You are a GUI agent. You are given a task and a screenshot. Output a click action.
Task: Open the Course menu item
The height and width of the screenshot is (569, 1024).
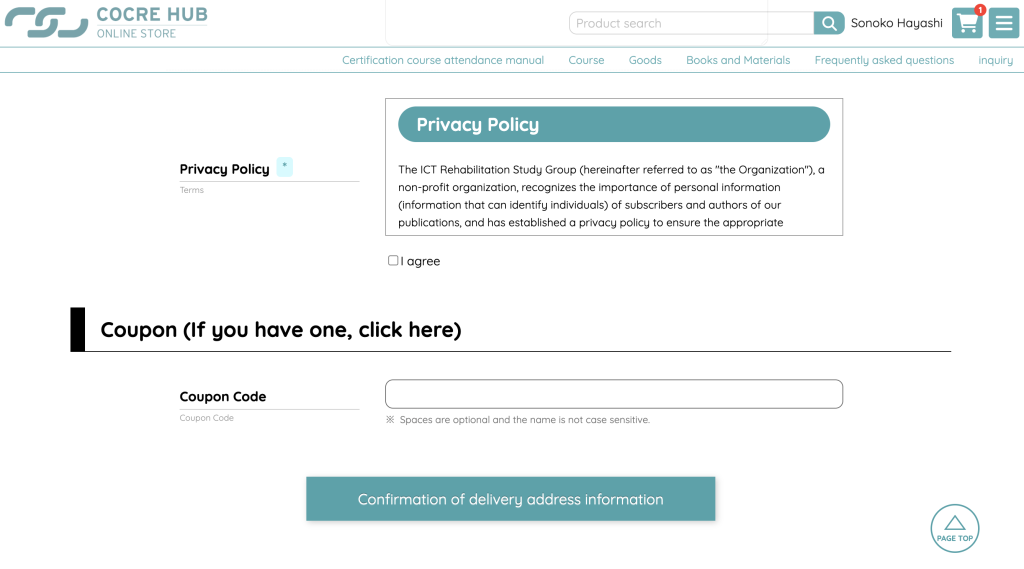coord(586,60)
